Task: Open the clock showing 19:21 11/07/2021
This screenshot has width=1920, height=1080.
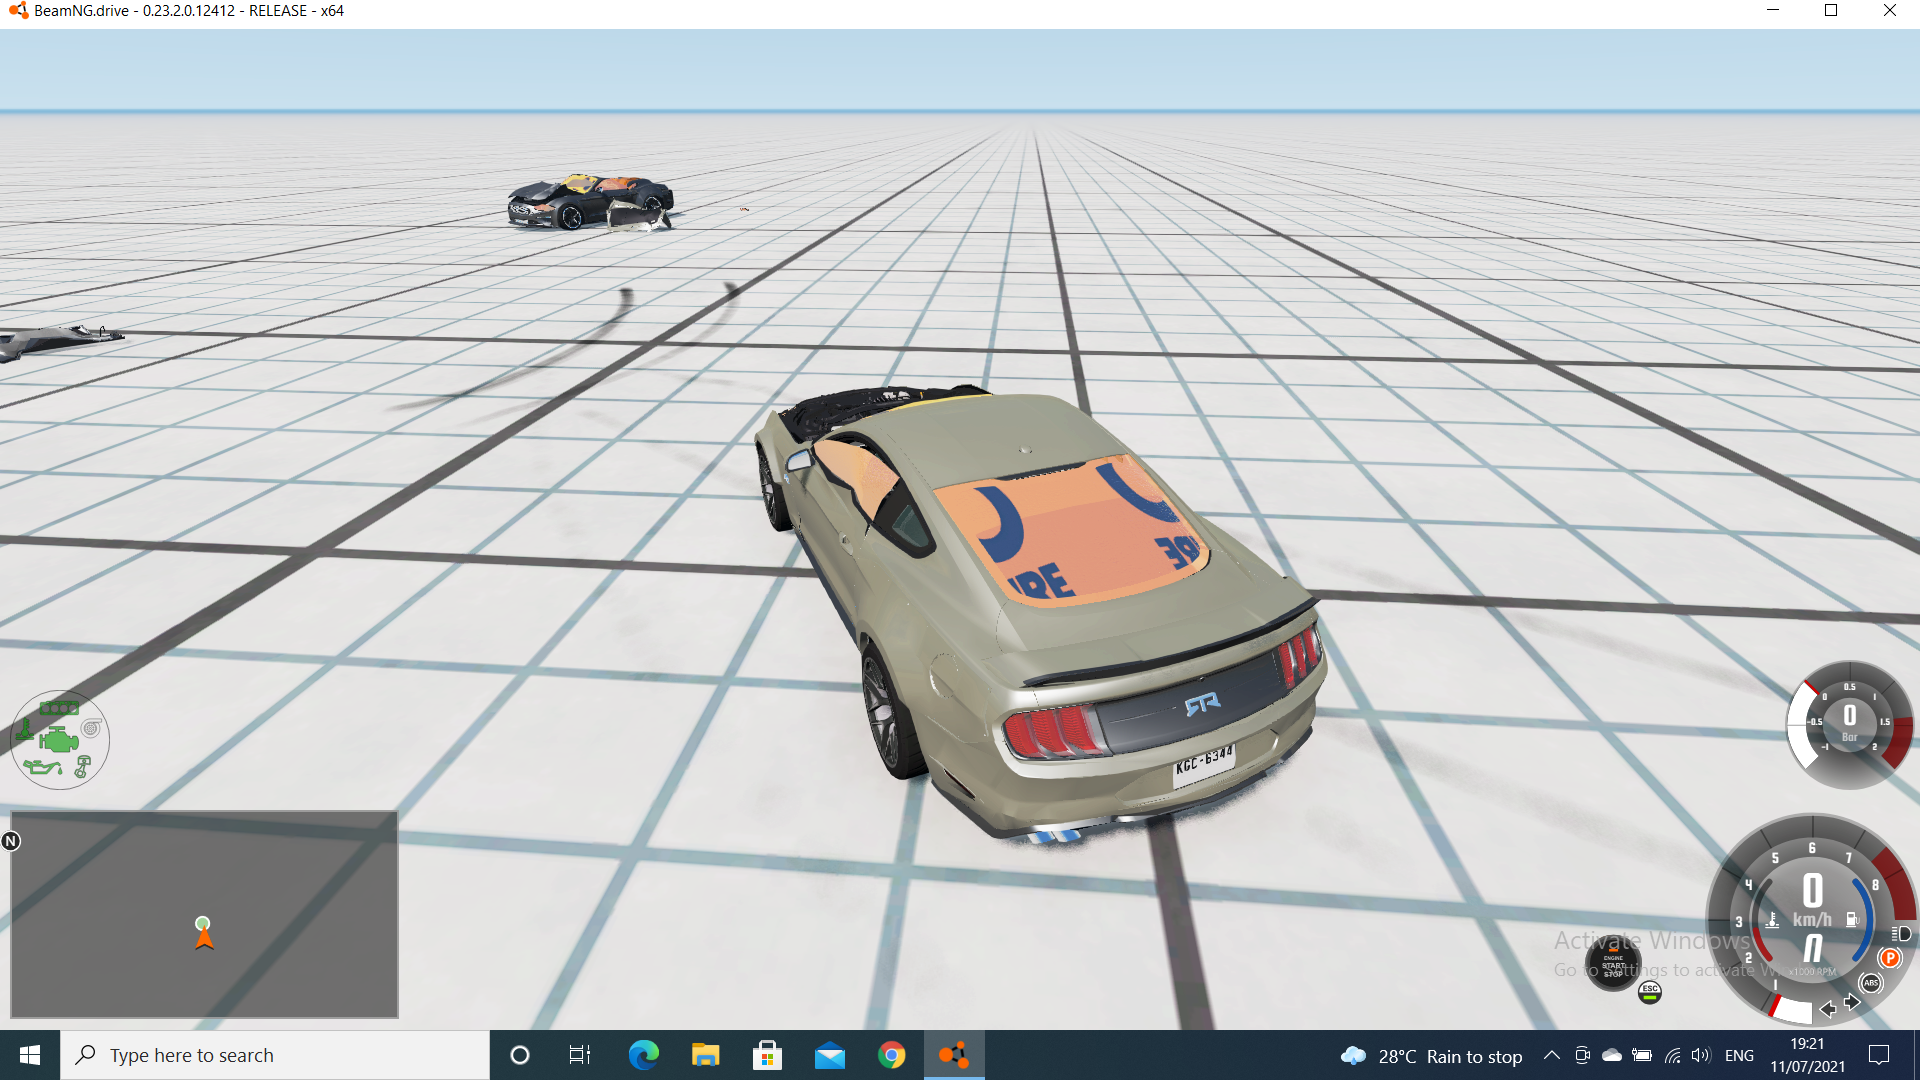Action: pos(1807,1055)
